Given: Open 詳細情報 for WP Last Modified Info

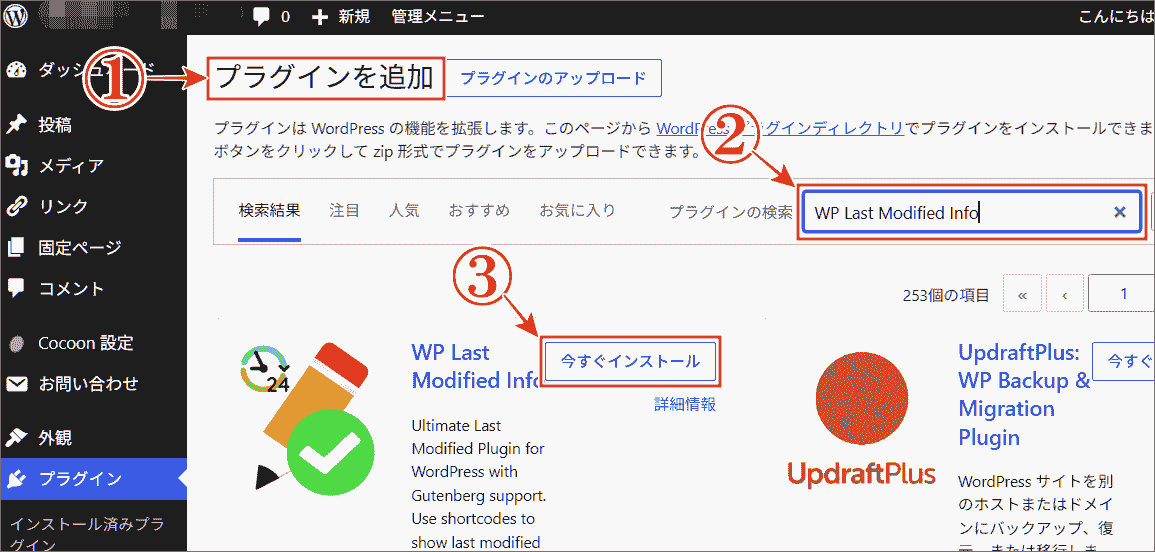Looking at the screenshot, I should pos(685,405).
